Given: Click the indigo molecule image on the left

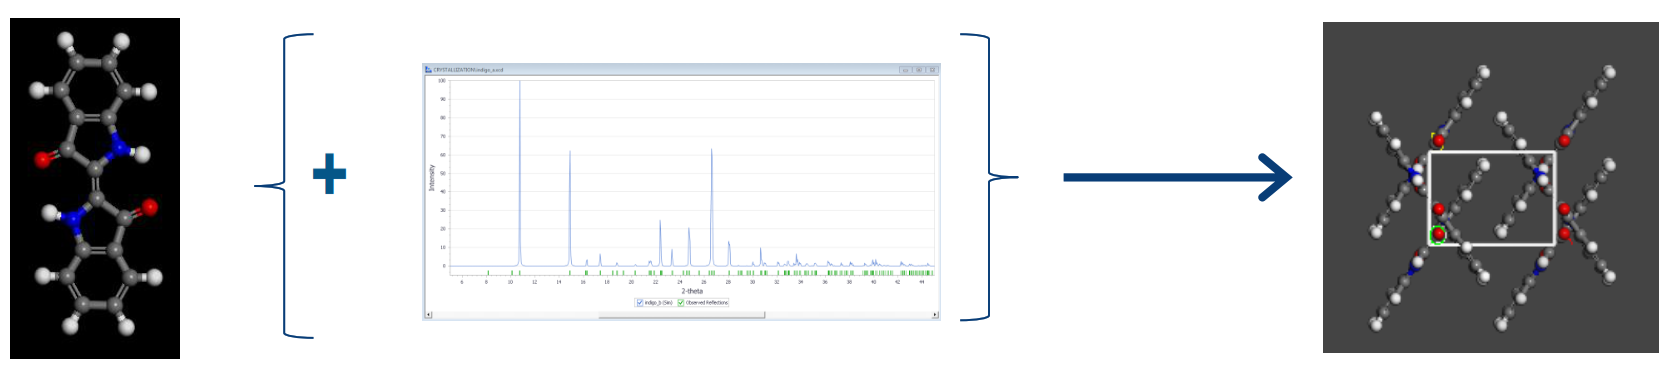Looking at the screenshot, I should click(x=95, y=188).
